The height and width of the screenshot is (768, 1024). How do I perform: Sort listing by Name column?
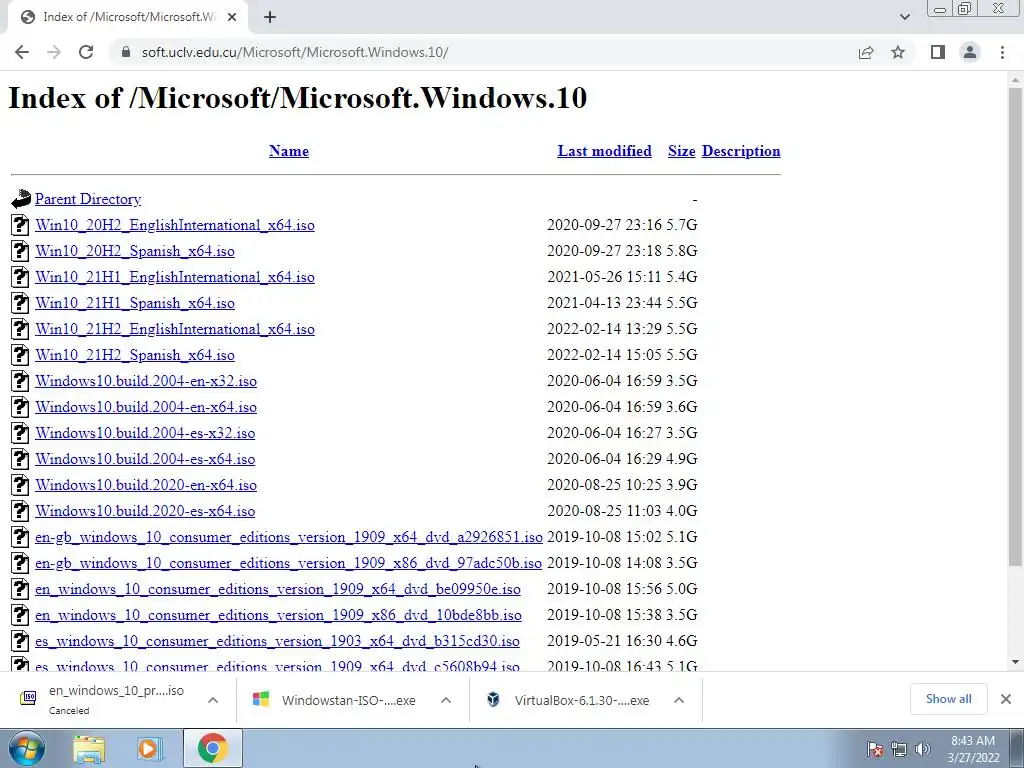tap(289, 151)
